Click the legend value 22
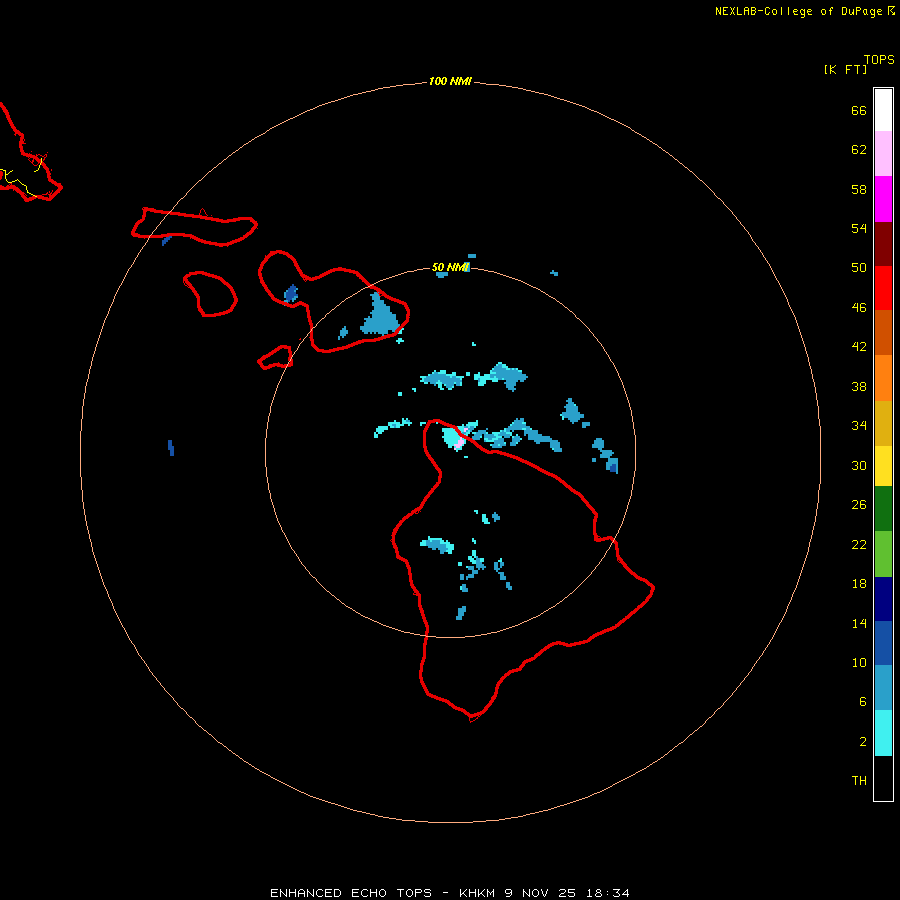 859,545
